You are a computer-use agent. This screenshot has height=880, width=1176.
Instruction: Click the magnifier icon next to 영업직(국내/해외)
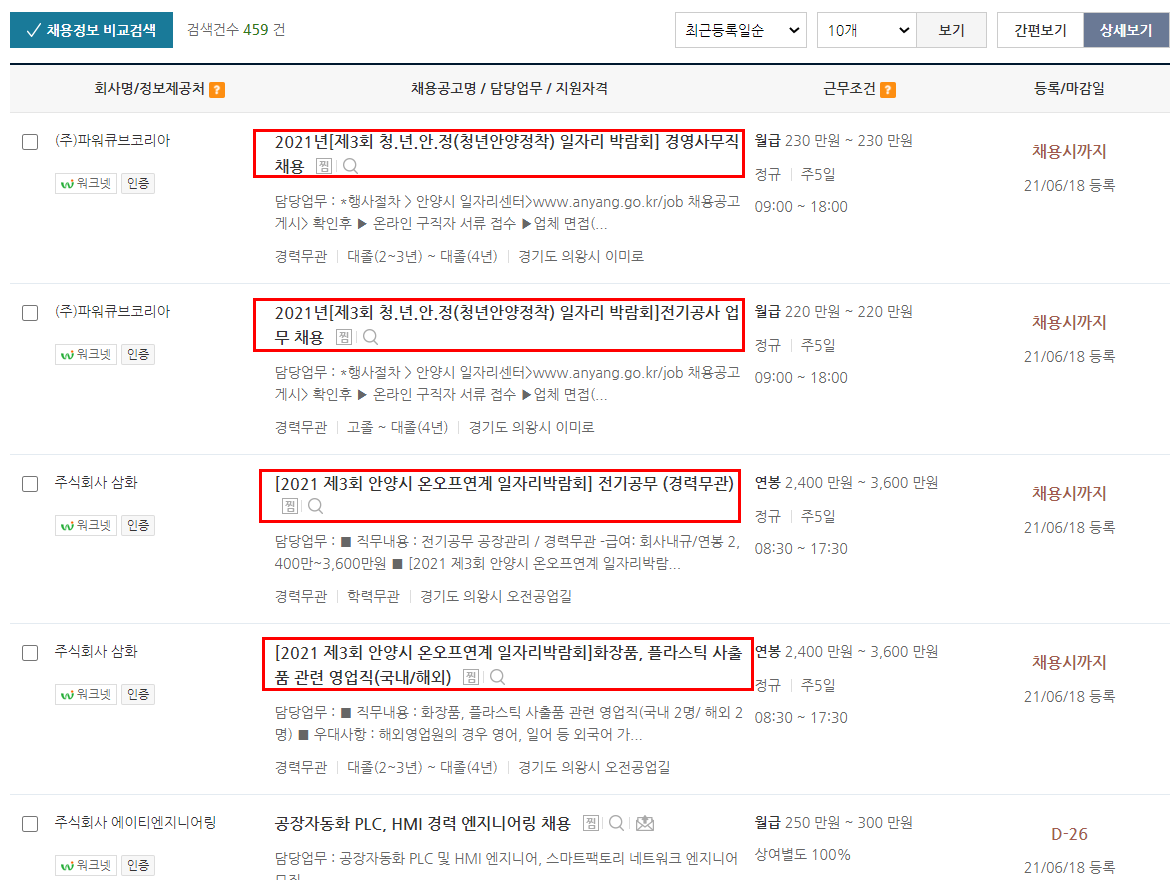pyautogui.click(x=497, y=677)
